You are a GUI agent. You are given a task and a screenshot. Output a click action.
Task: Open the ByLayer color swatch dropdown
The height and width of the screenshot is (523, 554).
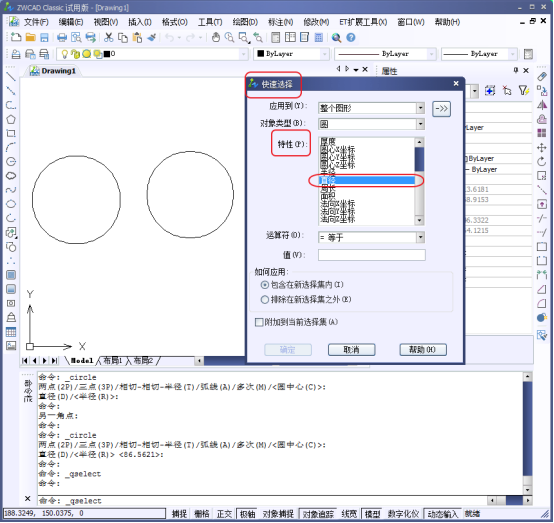point(292,54)
